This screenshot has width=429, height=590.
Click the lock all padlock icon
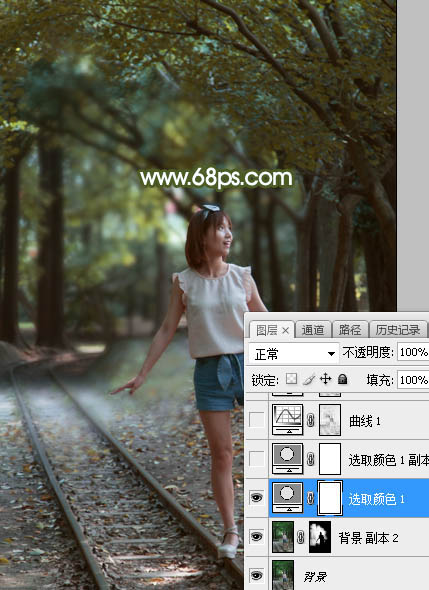(342, 379)
